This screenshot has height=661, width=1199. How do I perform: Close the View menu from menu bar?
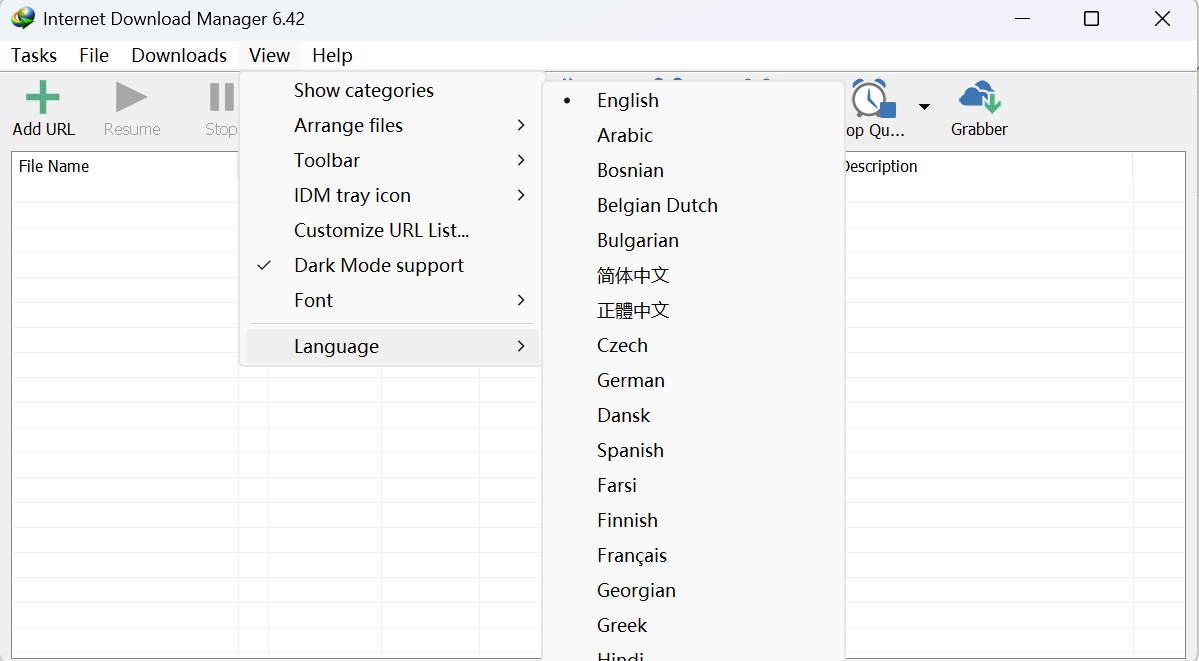click(269, 55)
